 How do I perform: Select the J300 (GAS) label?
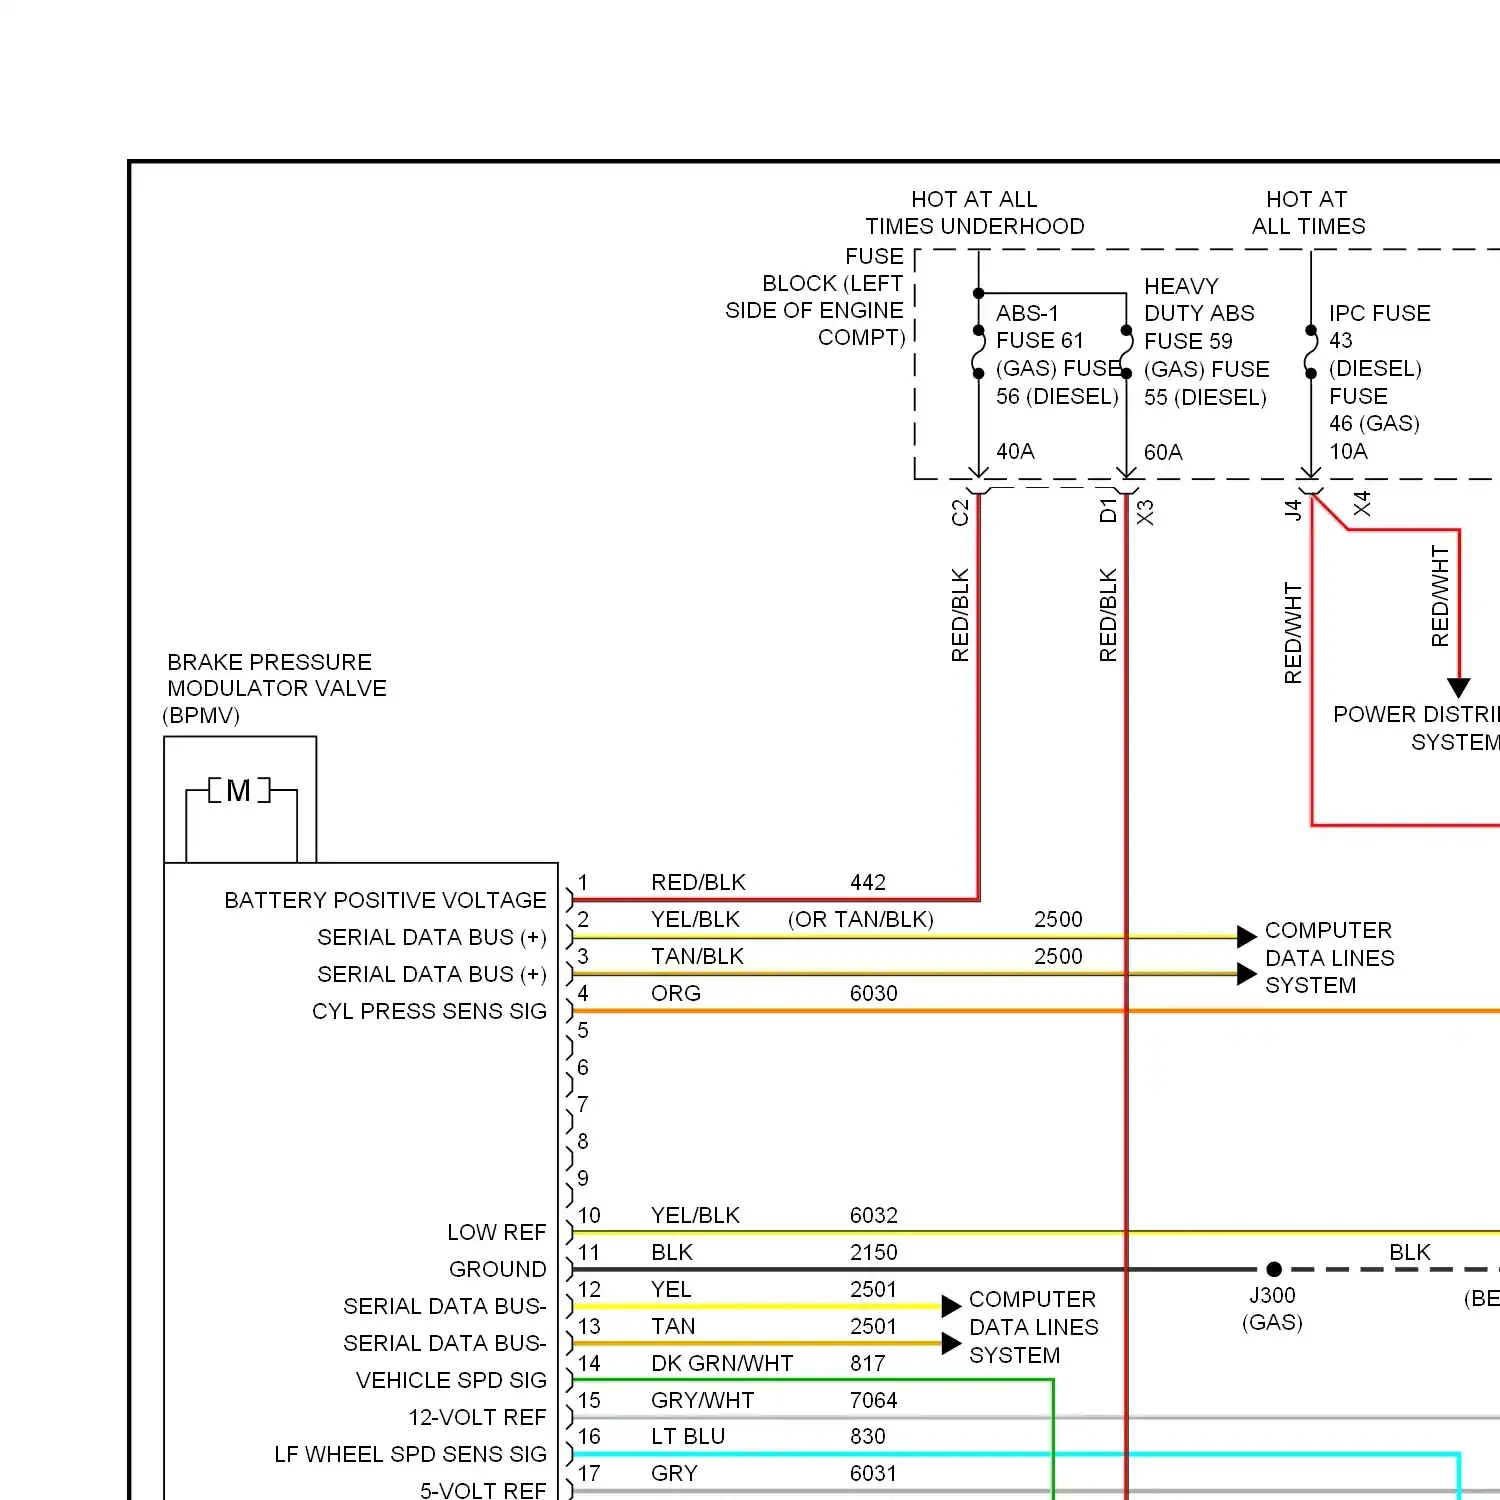point(1272,1309)
